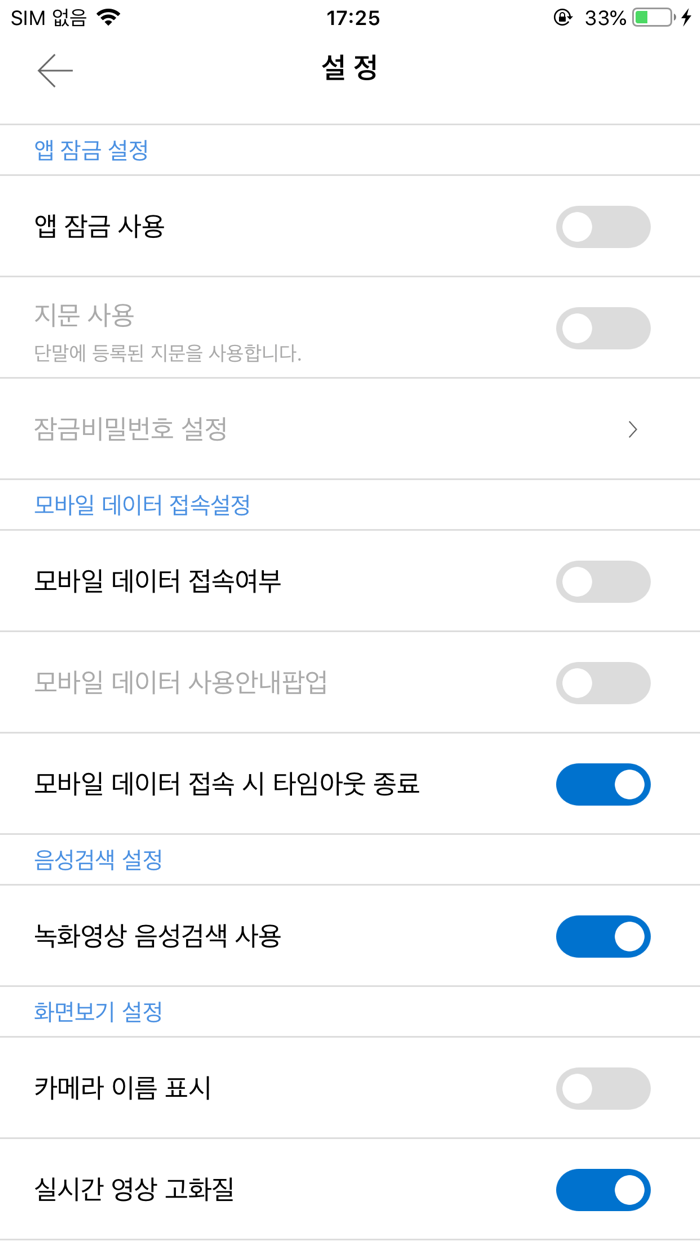
Task: Tap the 설정 title at the top
Action: [x=350, y=70]
